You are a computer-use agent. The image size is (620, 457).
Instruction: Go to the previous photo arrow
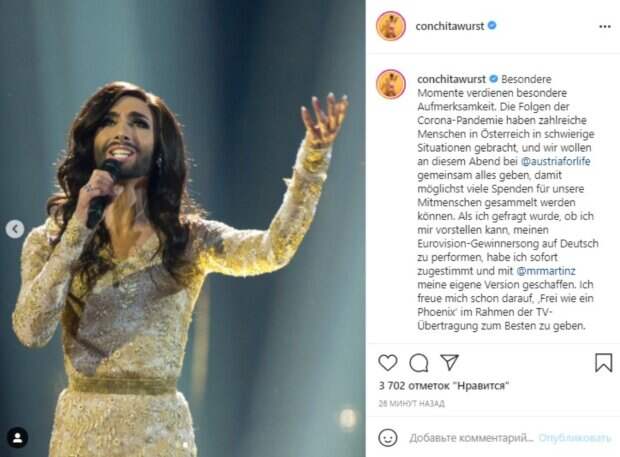15,229
